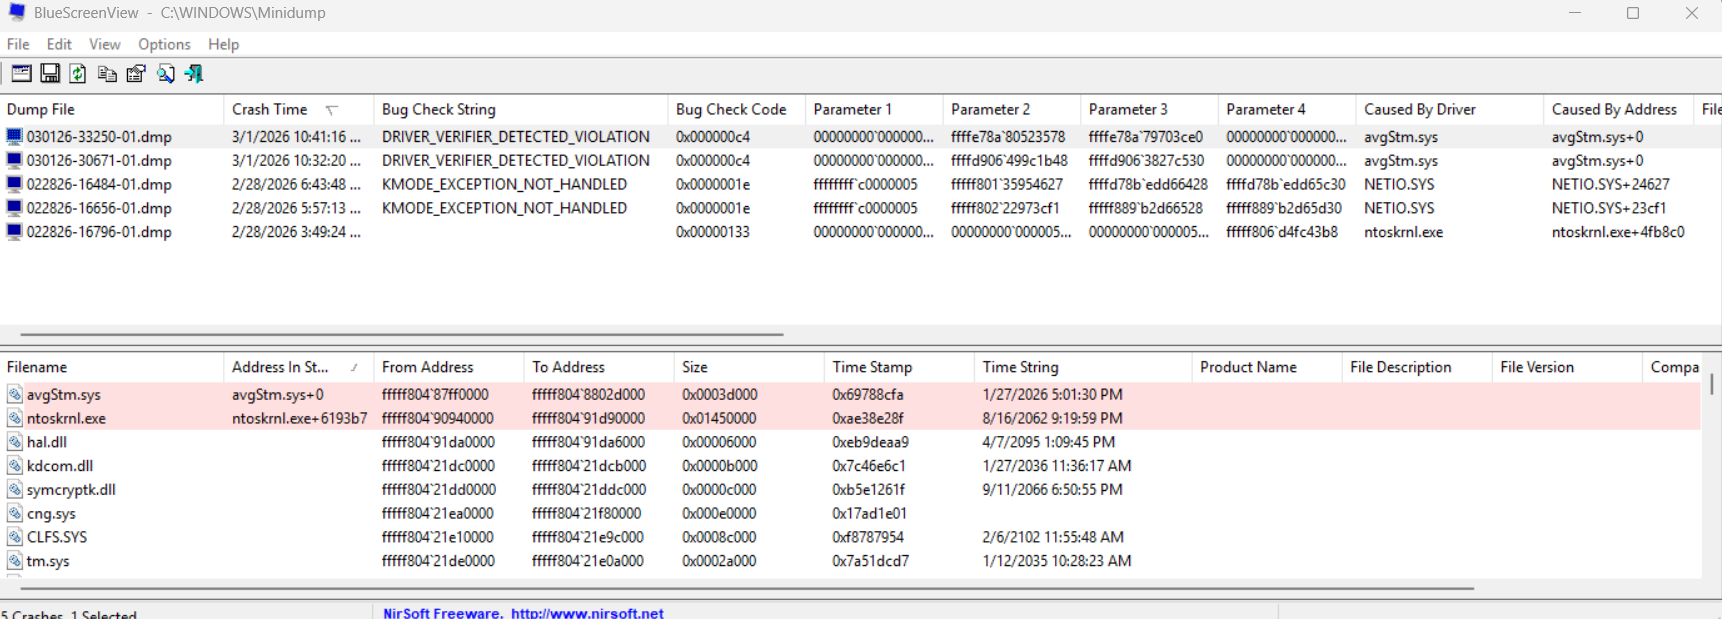Click the Find magnifier icon
Image resolution: width=1722 pixels, height=619 pixels.
click(165, 73)
